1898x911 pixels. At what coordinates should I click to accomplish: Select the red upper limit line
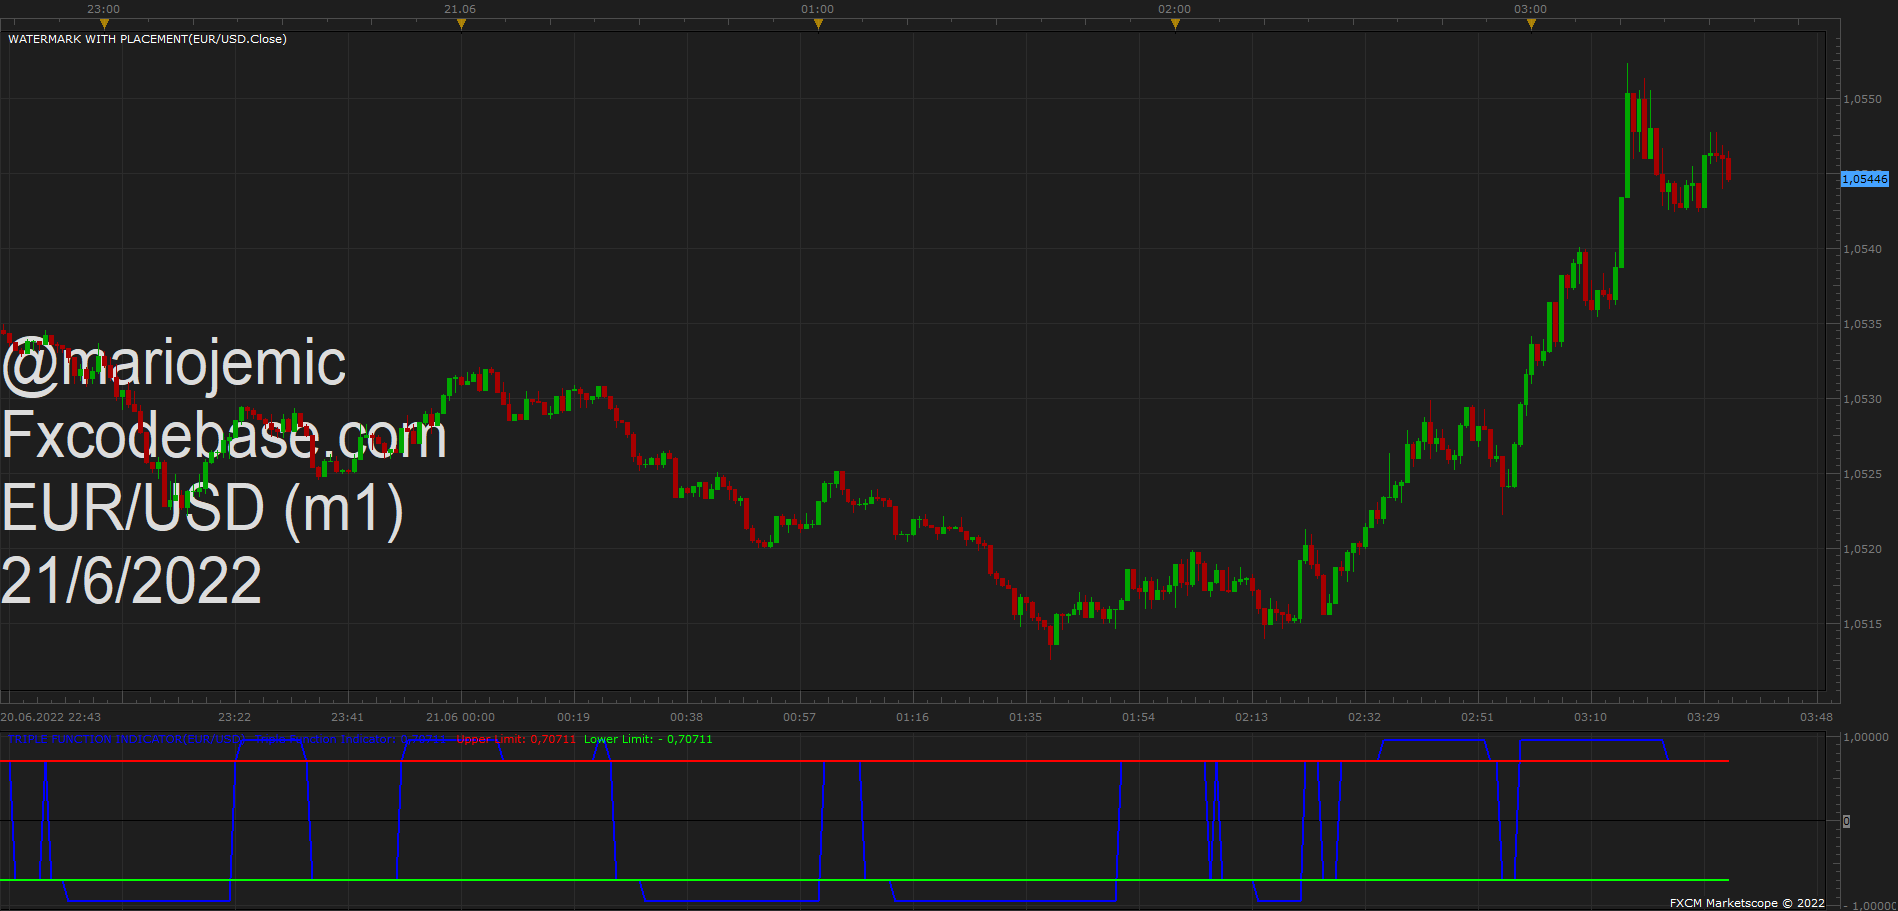click(864, 761)
